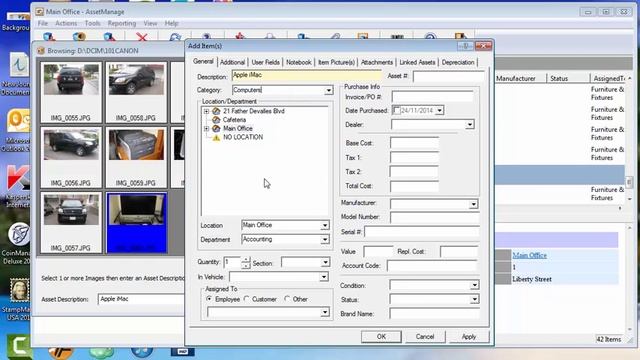
Task: Open the Condition dropdown
Action: click(474, 285)
